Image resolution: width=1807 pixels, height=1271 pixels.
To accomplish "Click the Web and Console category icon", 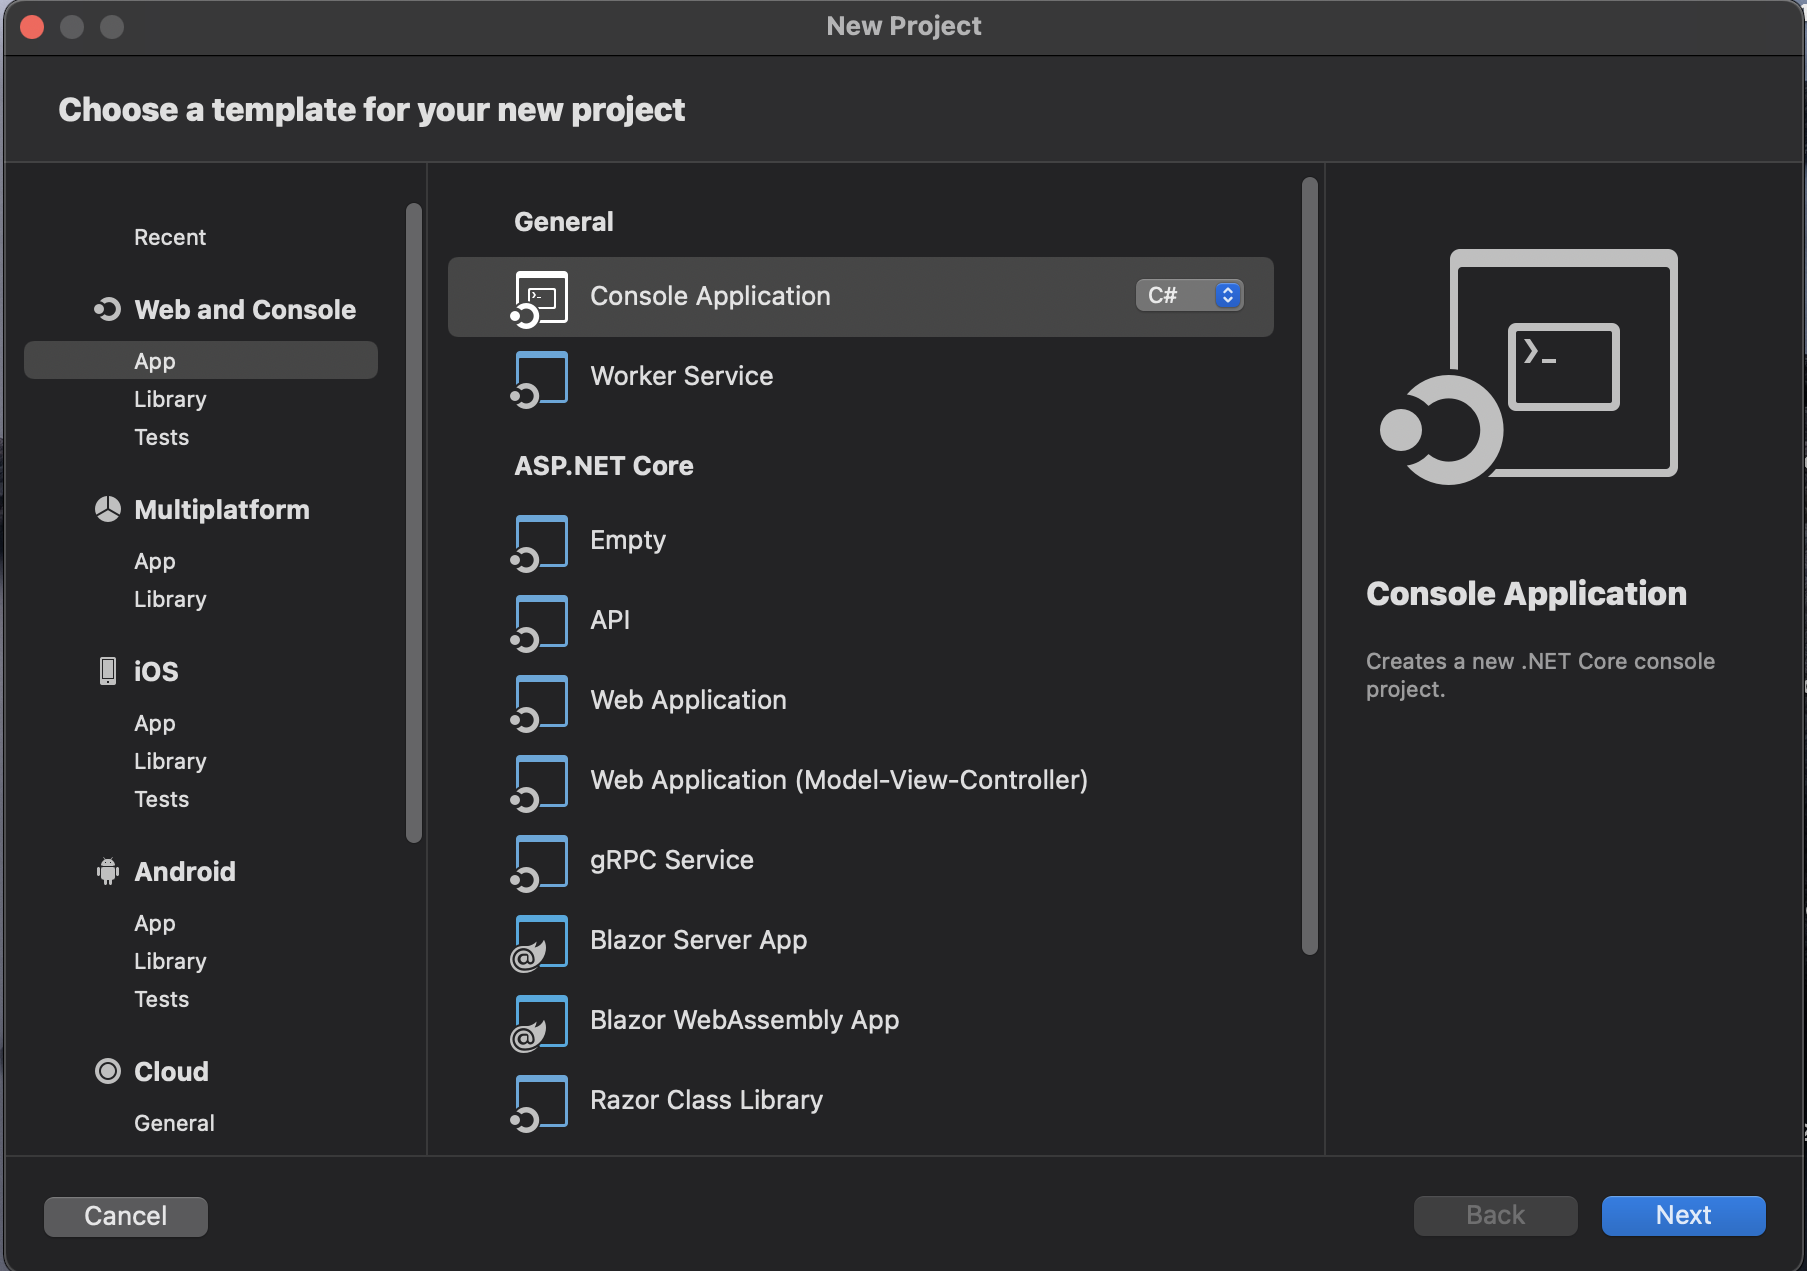I will 107,309.
